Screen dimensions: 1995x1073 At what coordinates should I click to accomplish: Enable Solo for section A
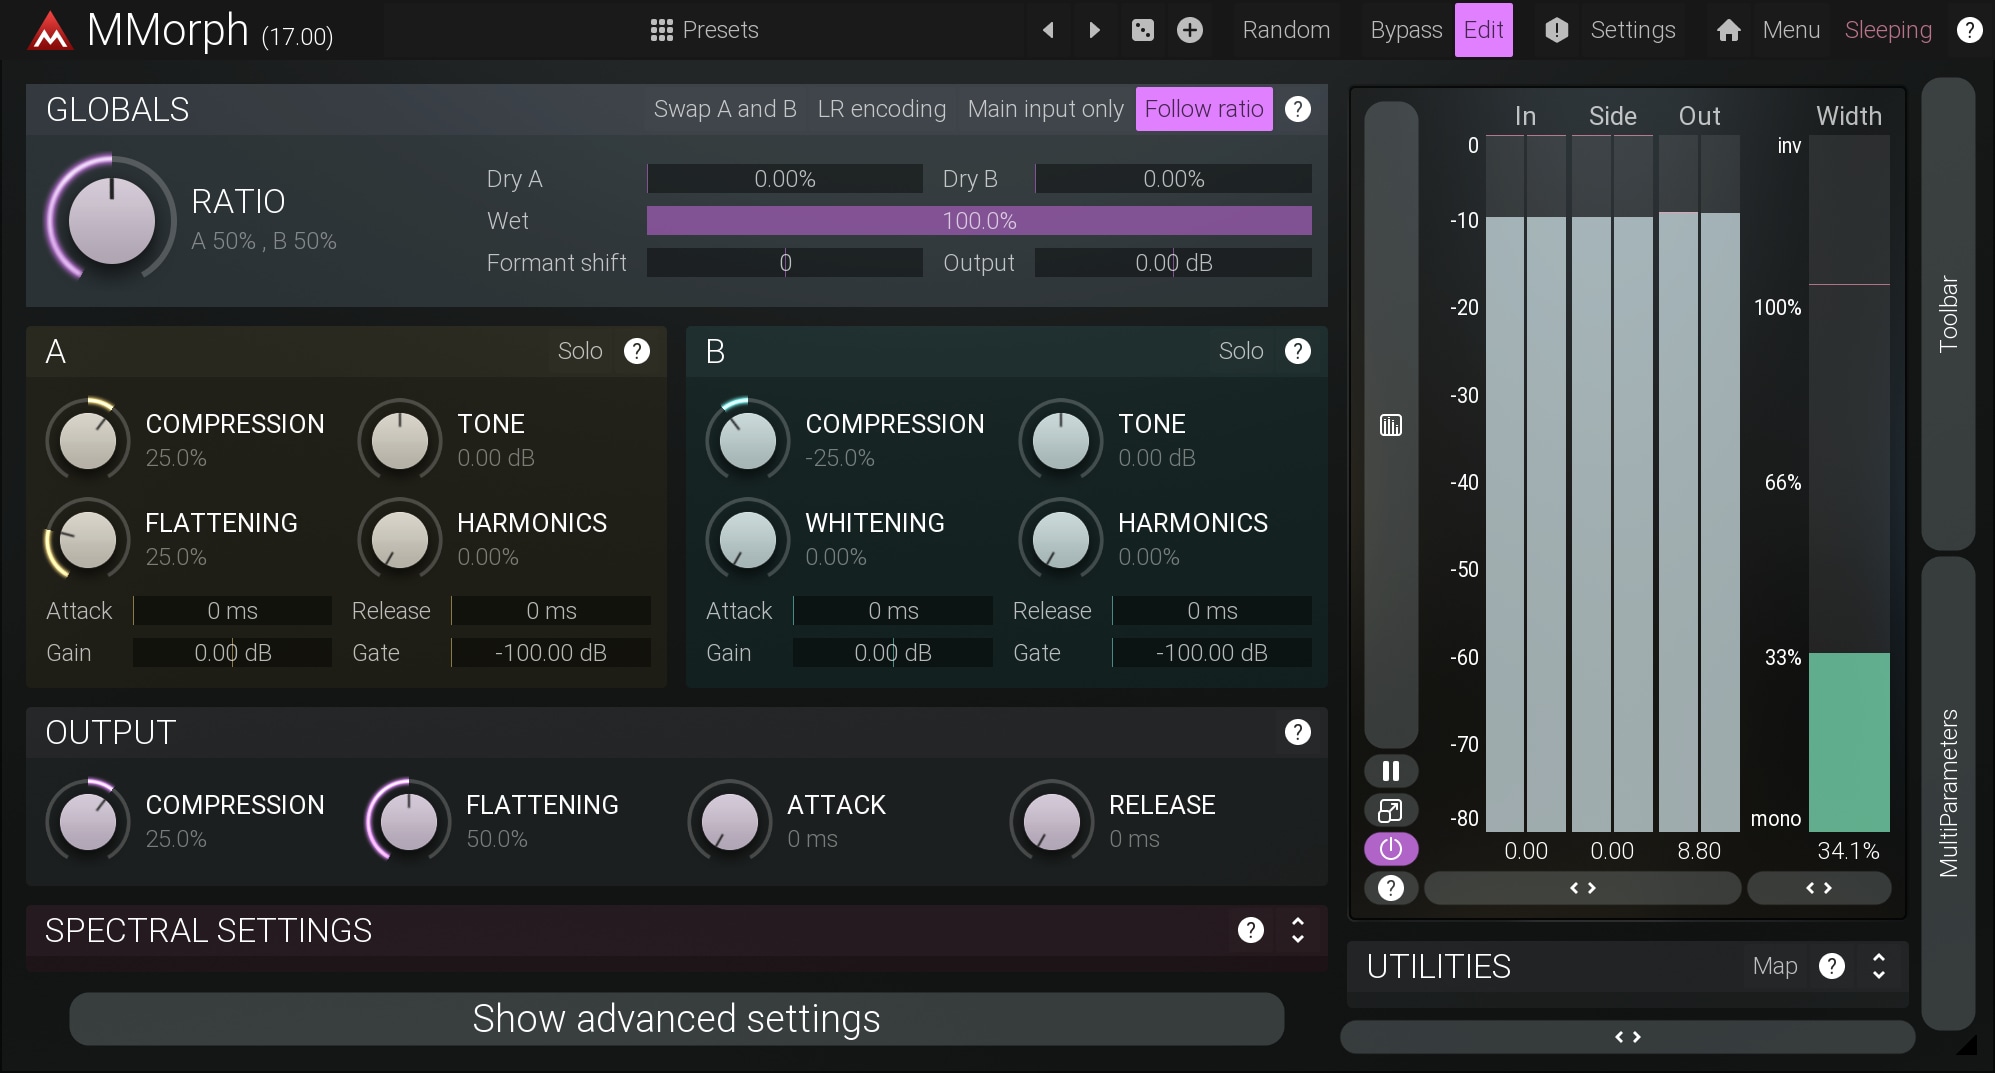click(579, 351)
